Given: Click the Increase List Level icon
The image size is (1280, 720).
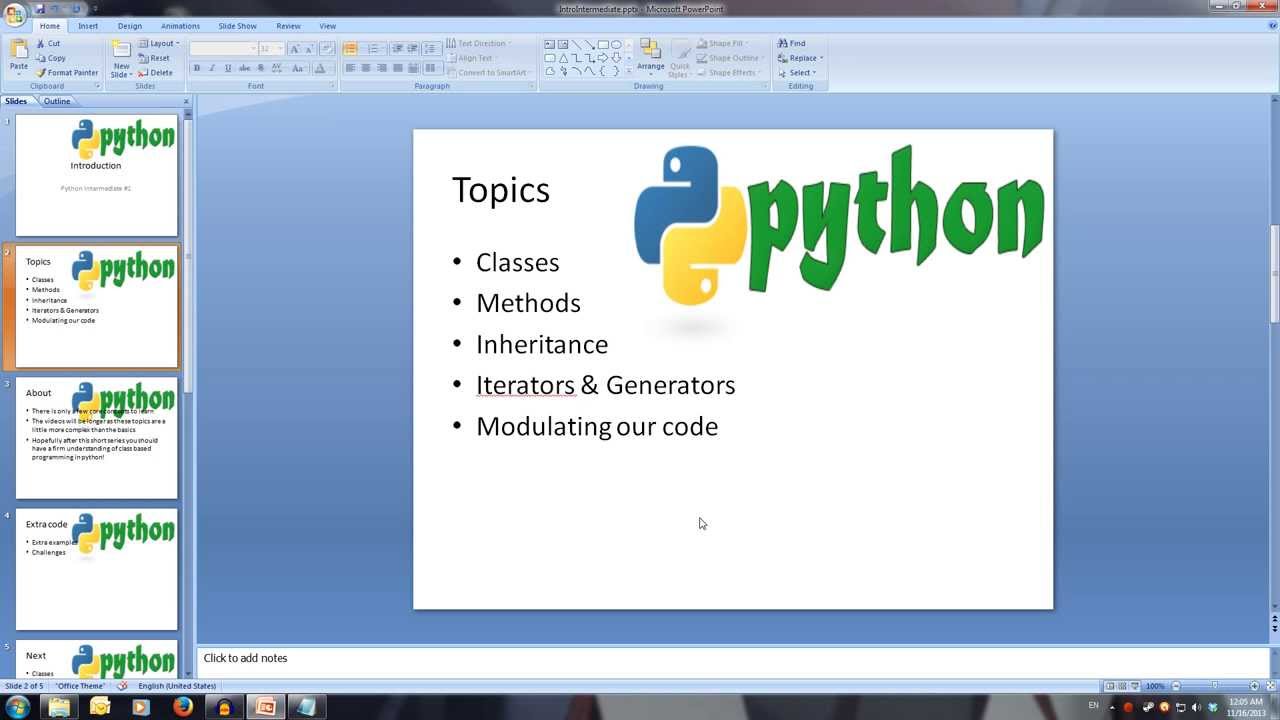Looking at the screenshot, I should point(412,48).
